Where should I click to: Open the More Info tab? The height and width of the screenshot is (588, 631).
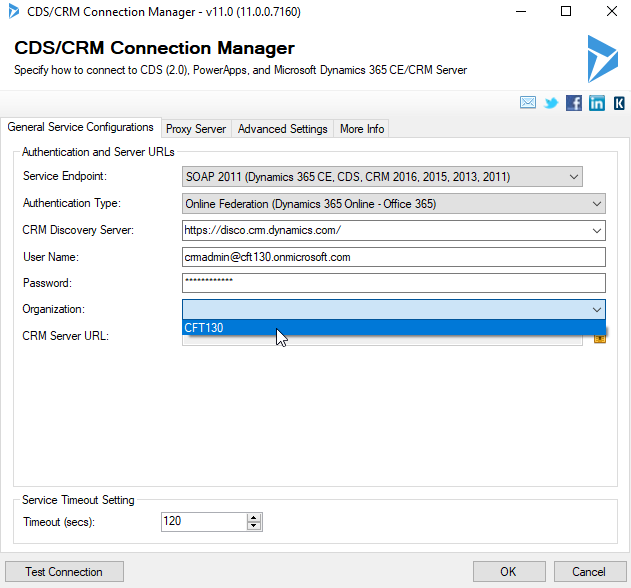[x=362, y=129]
